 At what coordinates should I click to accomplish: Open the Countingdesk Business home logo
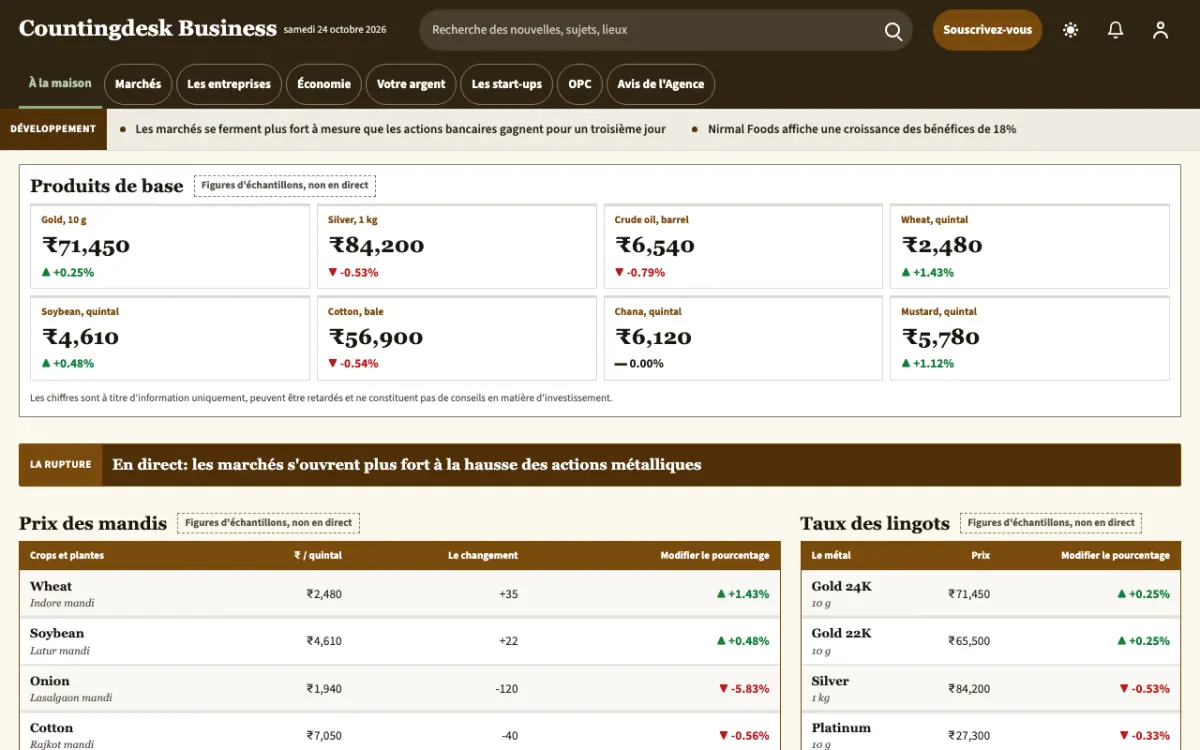tap(147, 29)
